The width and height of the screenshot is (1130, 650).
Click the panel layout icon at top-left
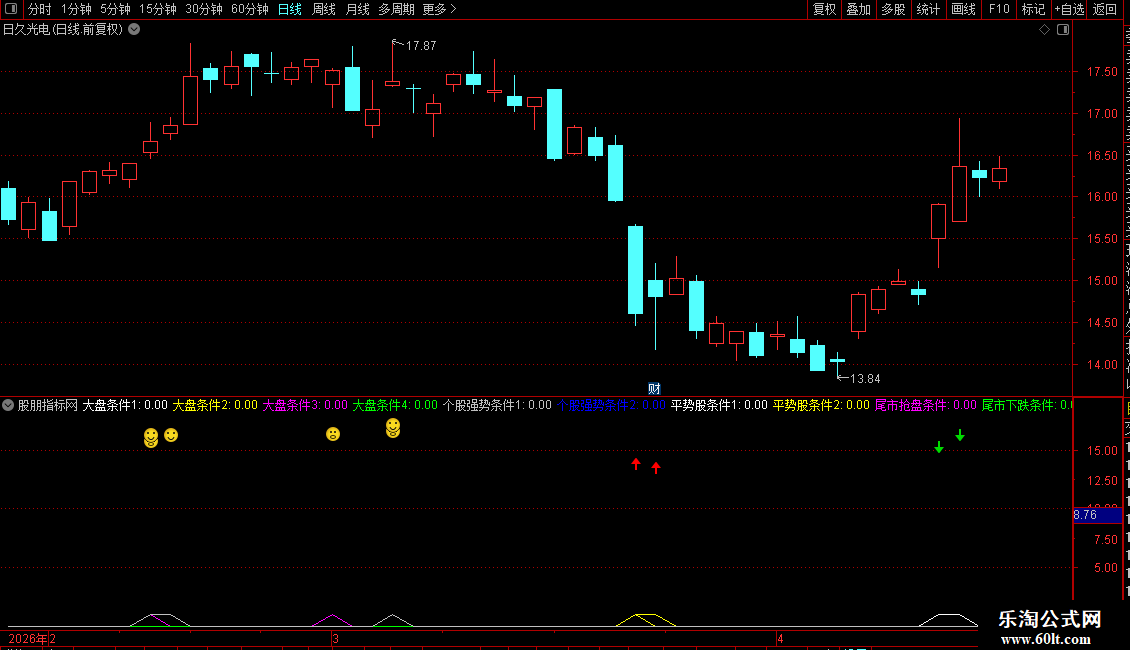click(x=11, y=9)
